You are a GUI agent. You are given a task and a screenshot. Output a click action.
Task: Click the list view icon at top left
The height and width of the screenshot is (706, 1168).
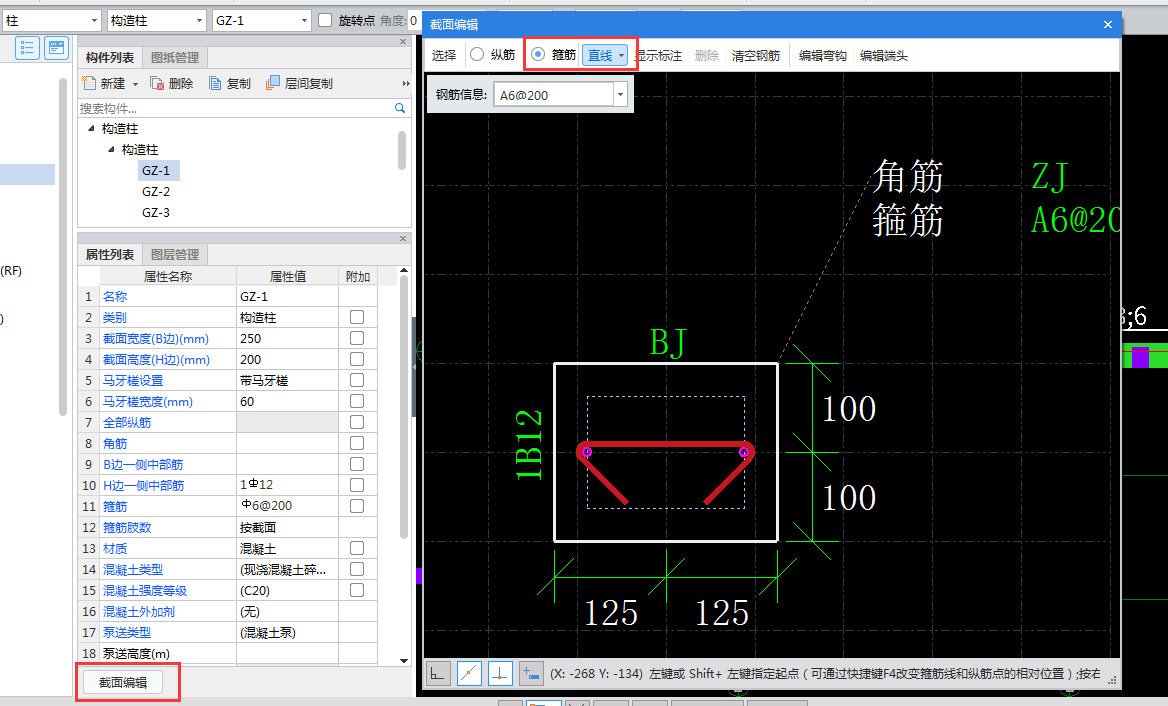tap(27, 48)
